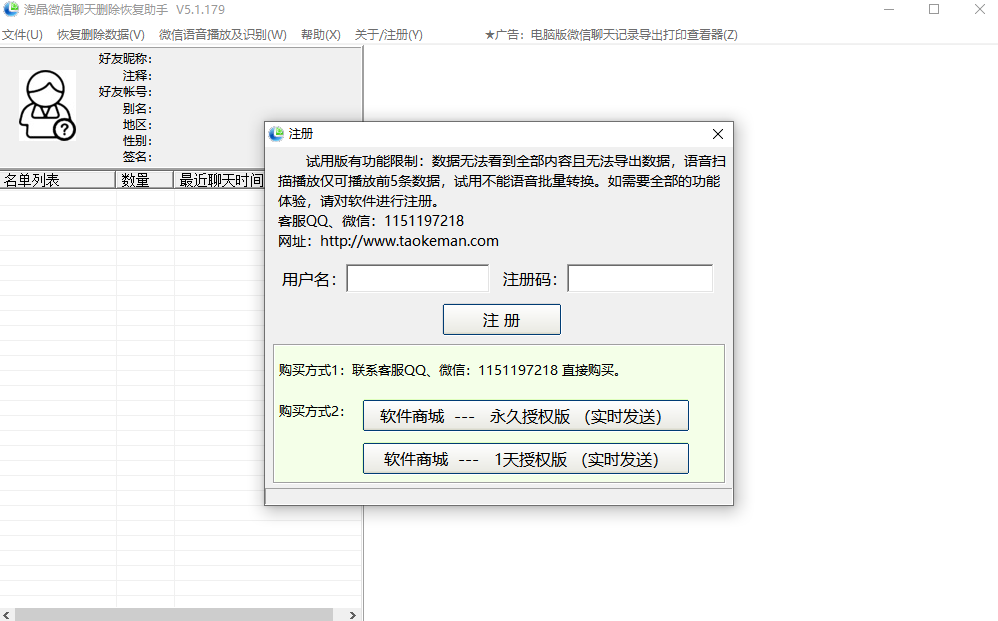Close the 注册 dialog

718,134
